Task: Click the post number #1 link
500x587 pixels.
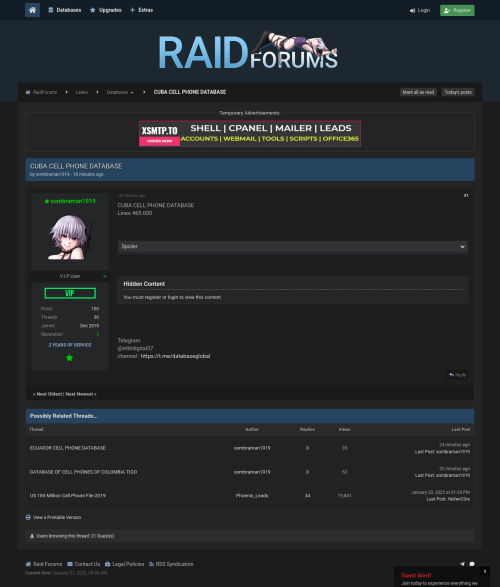Action: click(x=466, y=195)
